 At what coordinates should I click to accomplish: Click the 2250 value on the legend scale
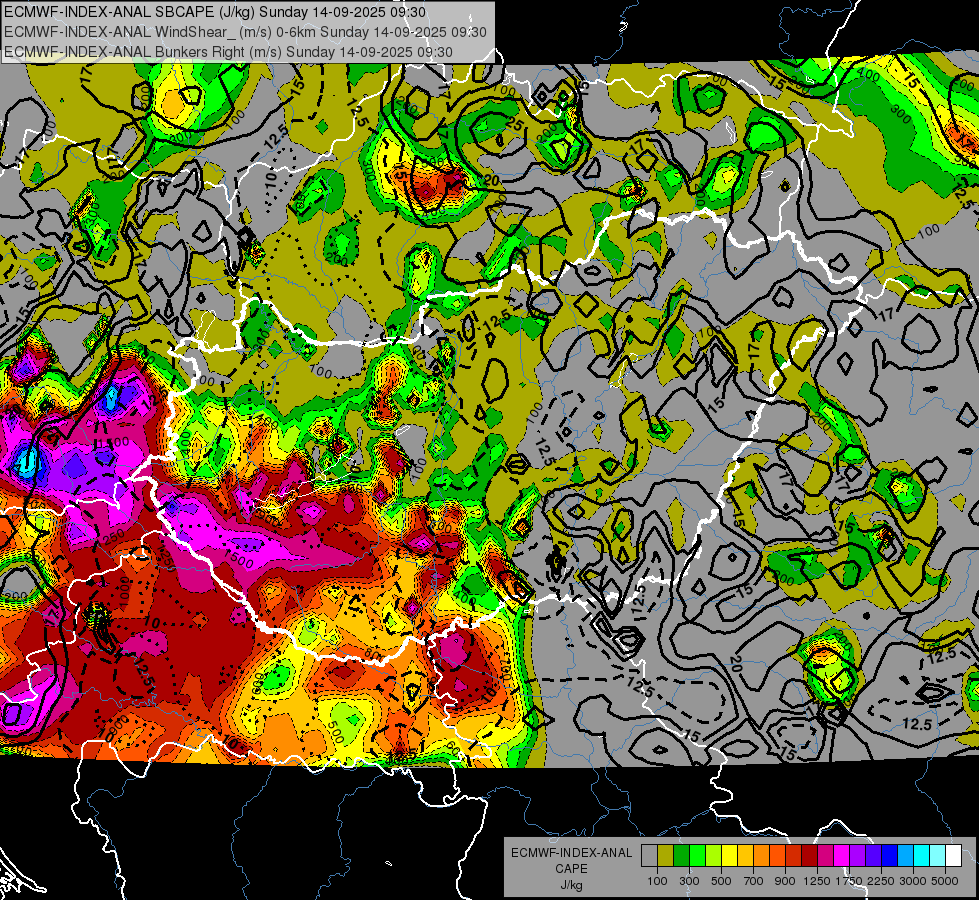881,881
